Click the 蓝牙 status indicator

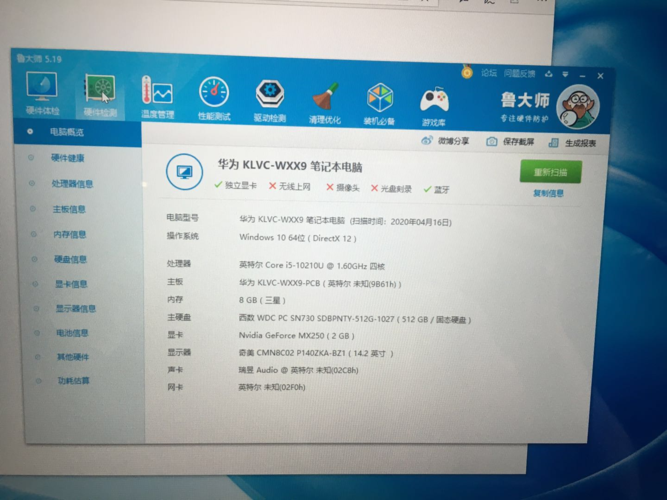437,189
